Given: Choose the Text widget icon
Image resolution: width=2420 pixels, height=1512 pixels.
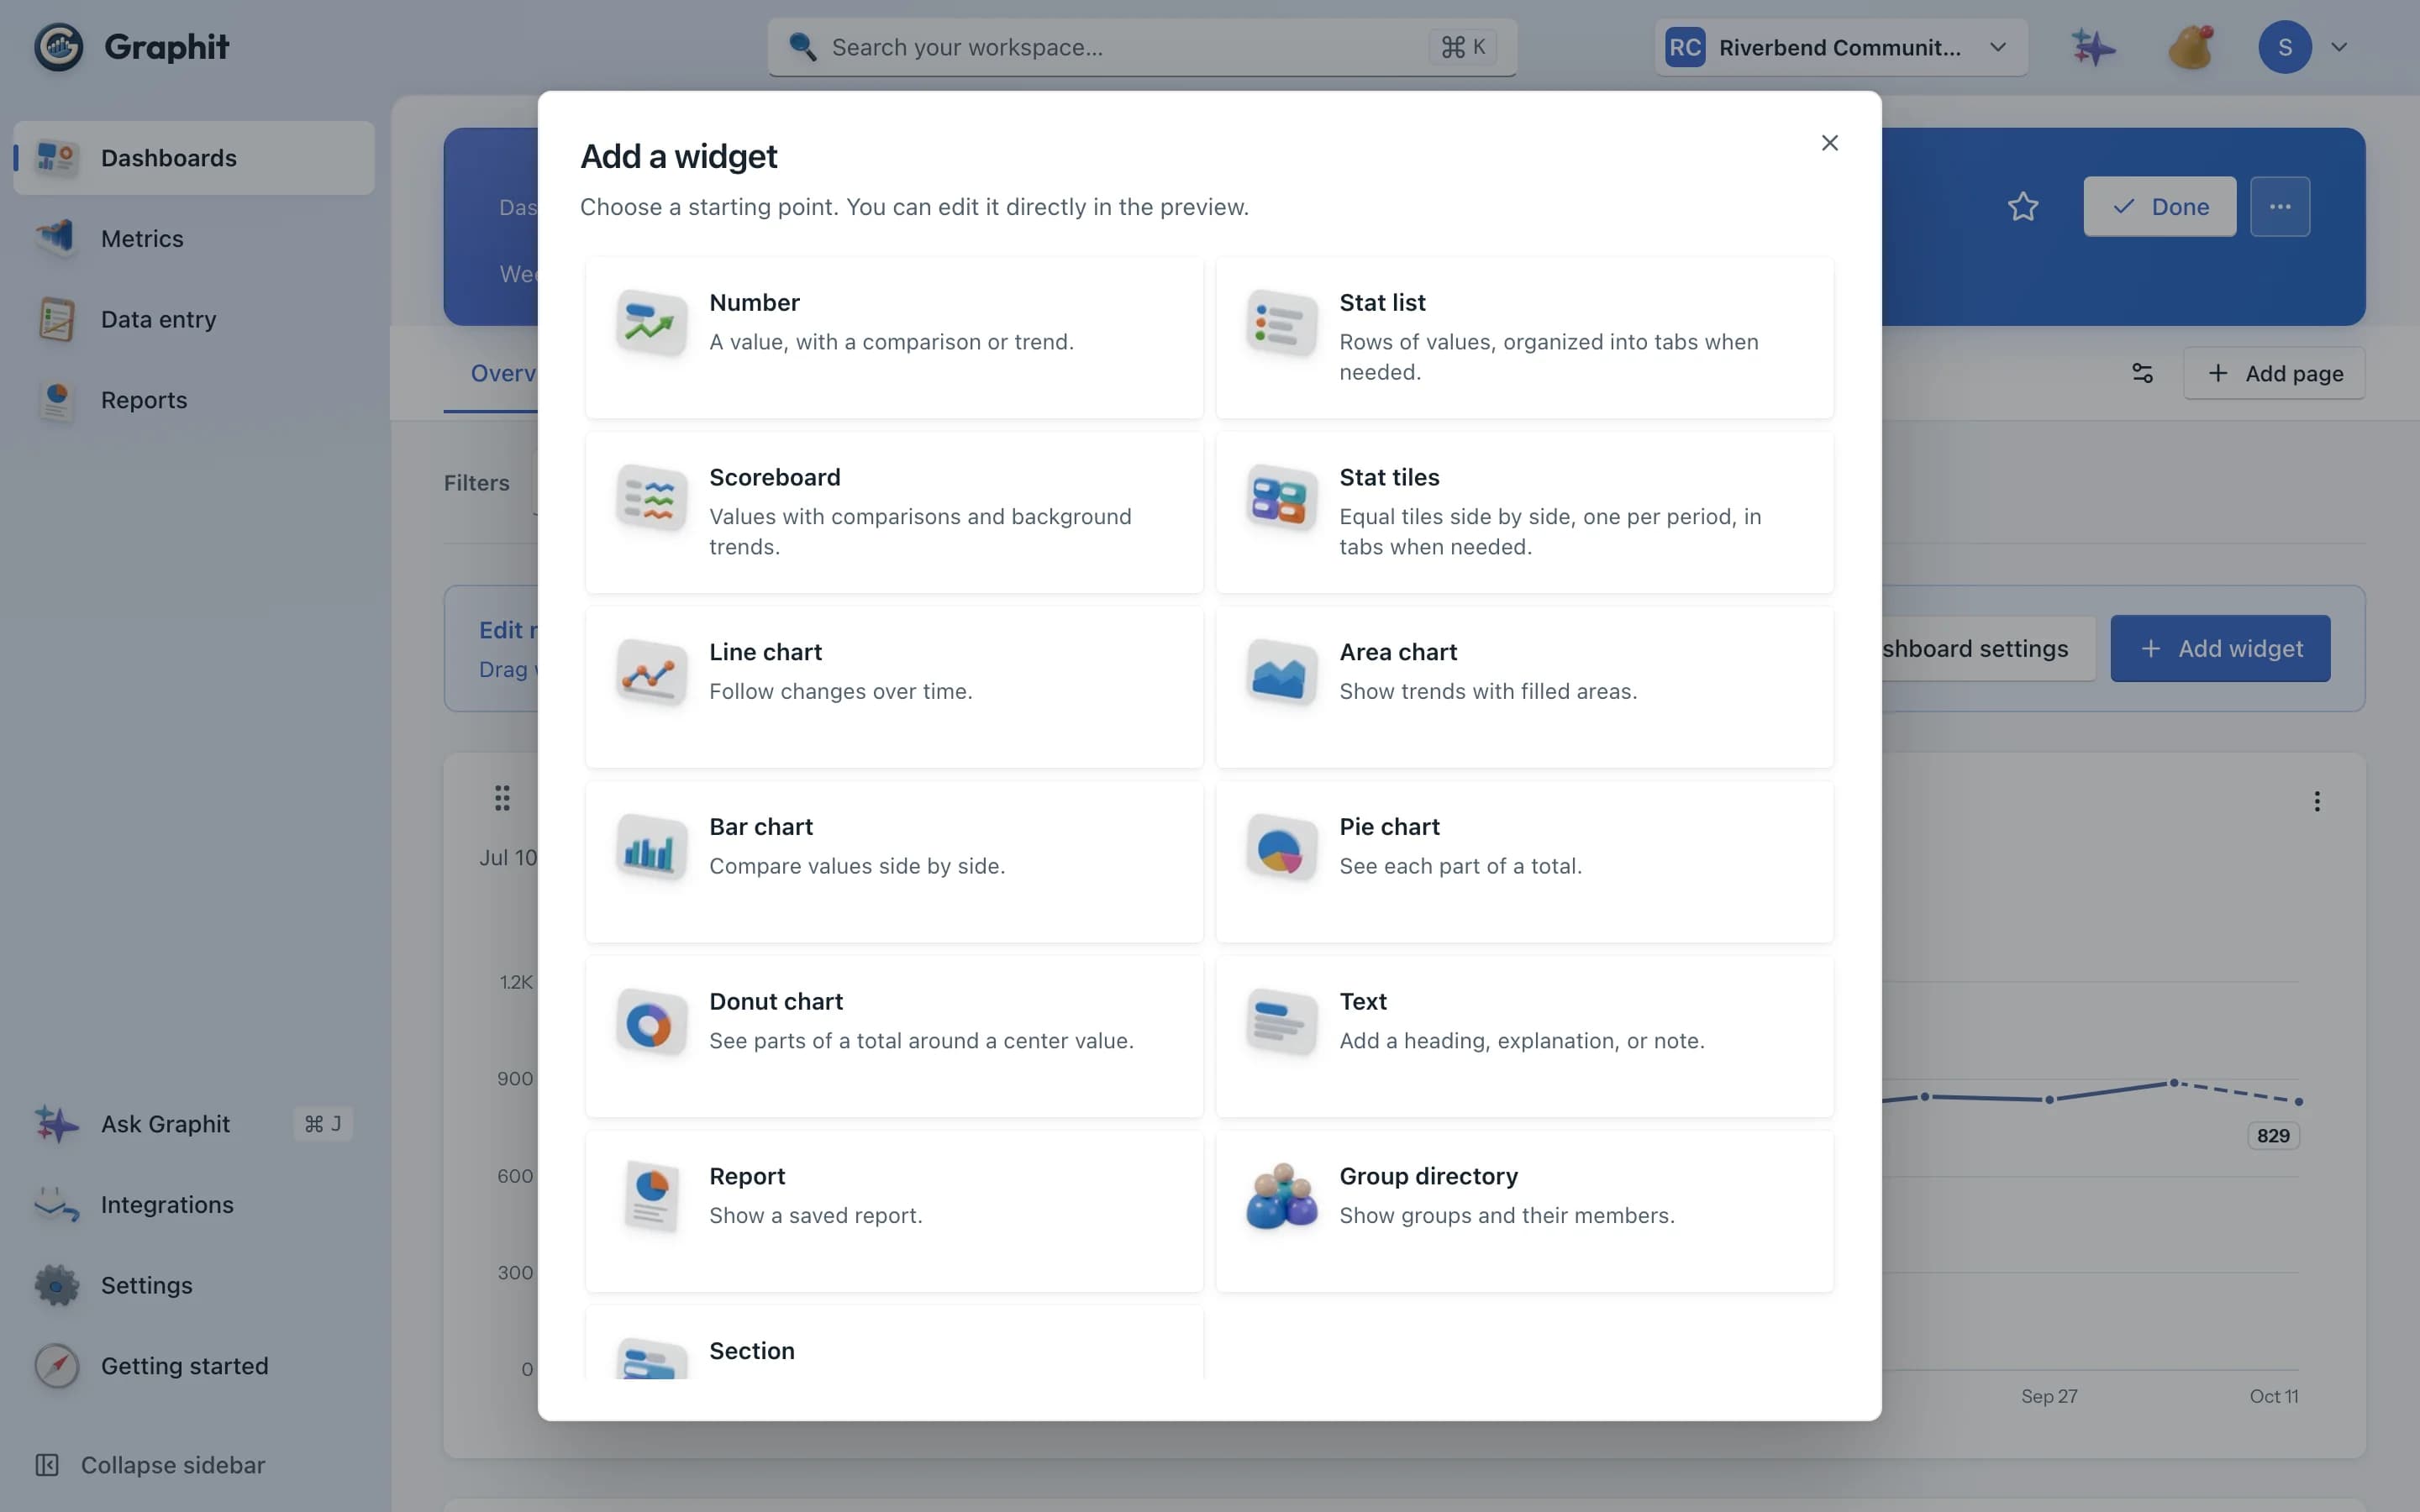Looking at the screenshot, I should (1281, 1023).
